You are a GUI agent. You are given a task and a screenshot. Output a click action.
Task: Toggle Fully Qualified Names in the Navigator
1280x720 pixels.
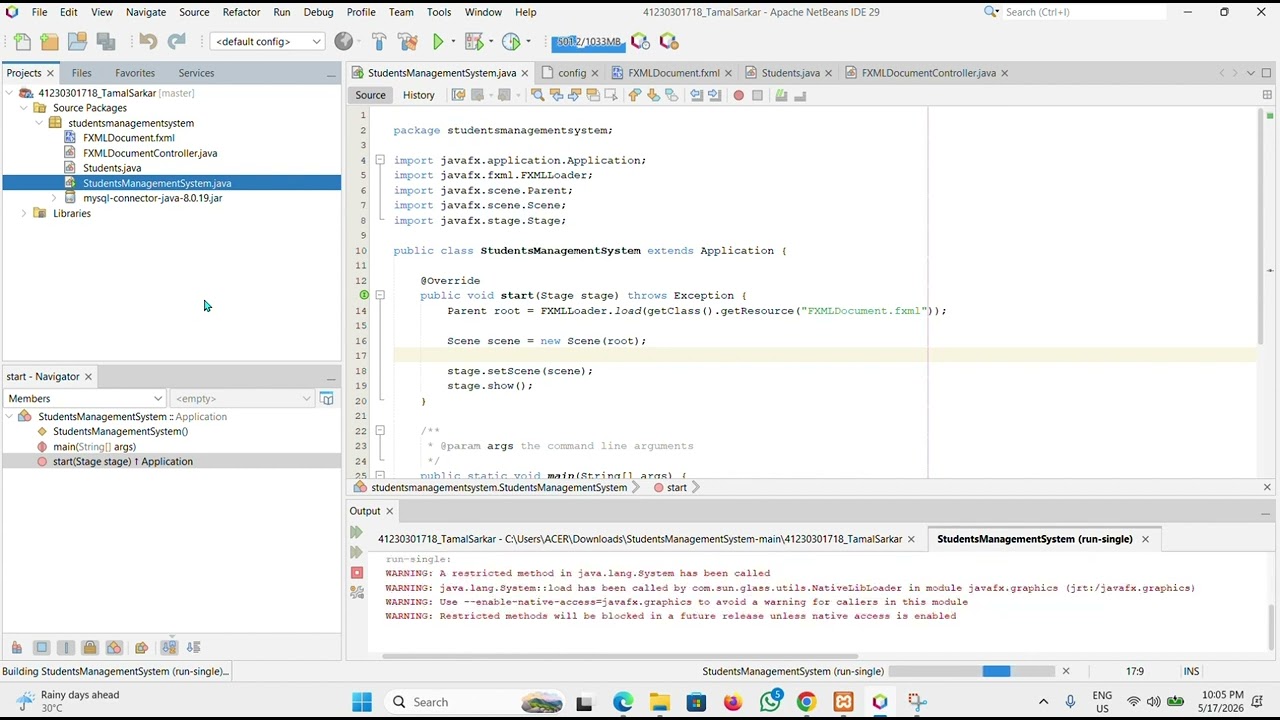141,648
